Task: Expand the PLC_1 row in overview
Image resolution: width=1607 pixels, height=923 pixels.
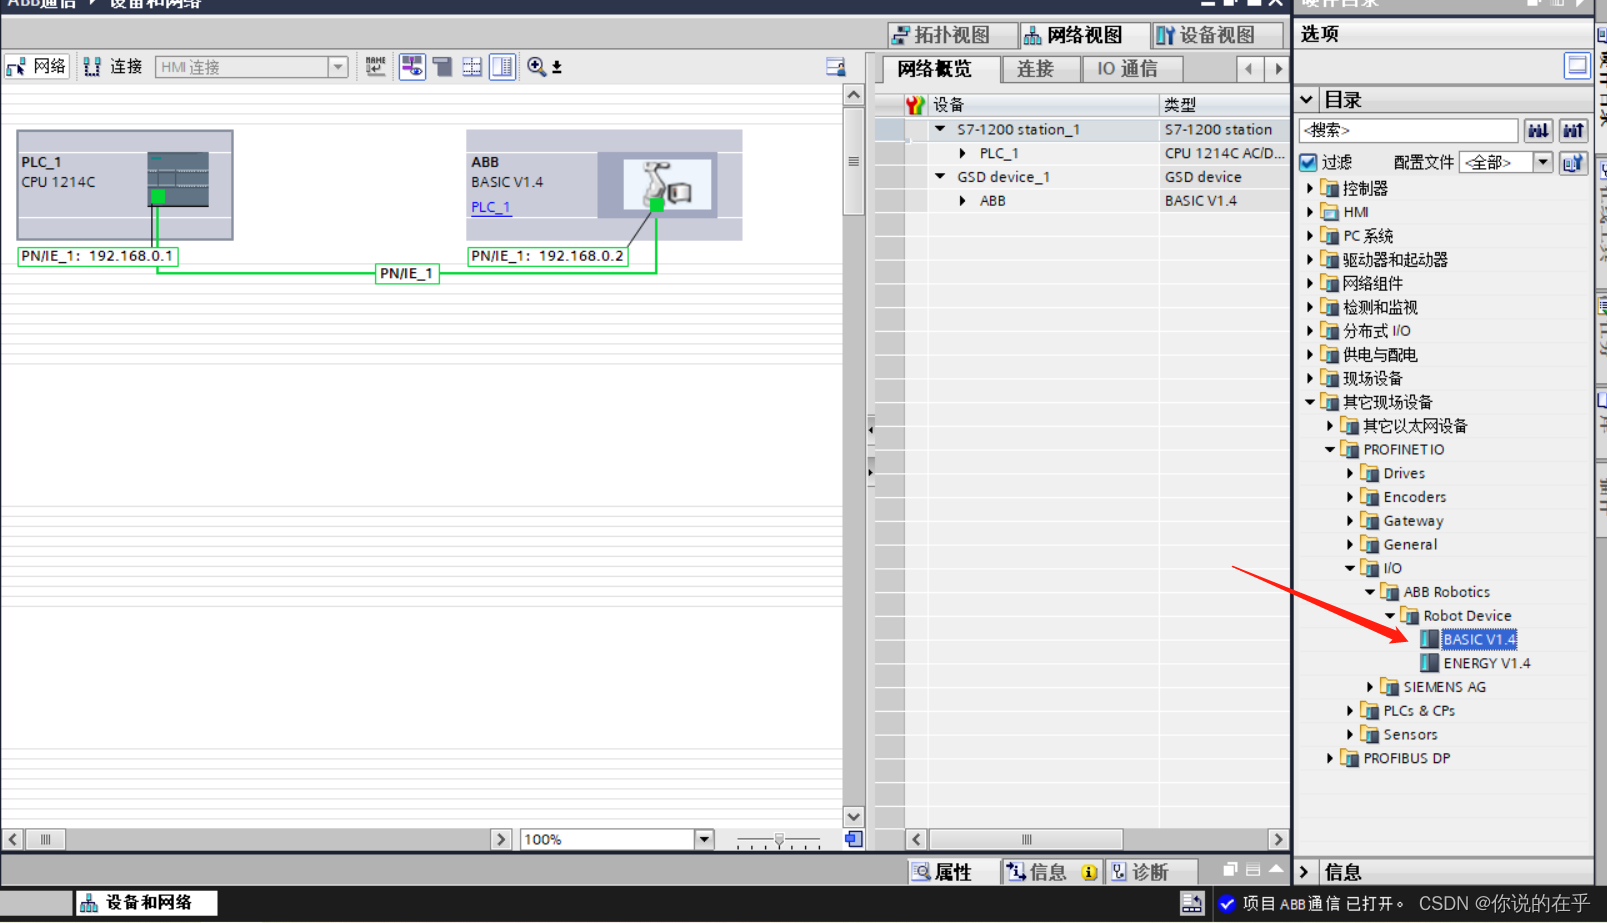Action: coord(963,153)
